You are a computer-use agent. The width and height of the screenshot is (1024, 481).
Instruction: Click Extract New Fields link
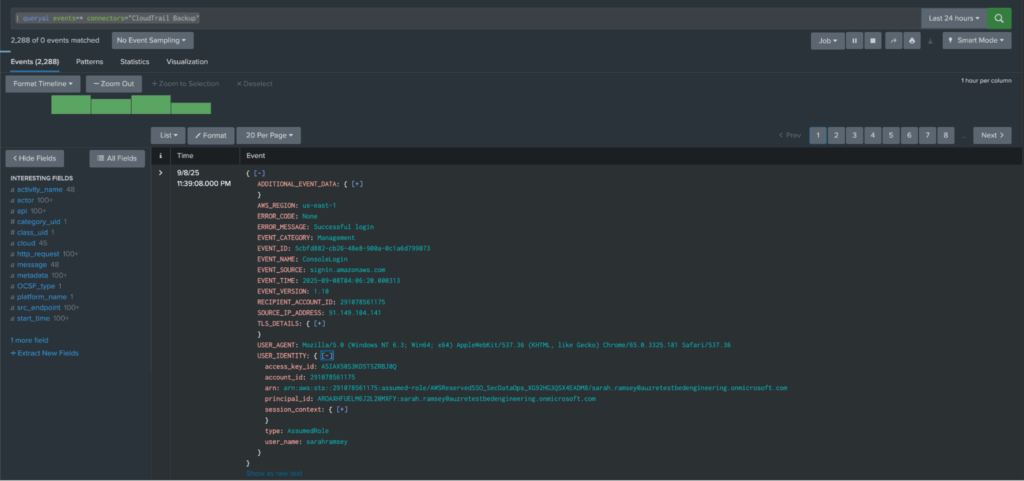[44, 353]
